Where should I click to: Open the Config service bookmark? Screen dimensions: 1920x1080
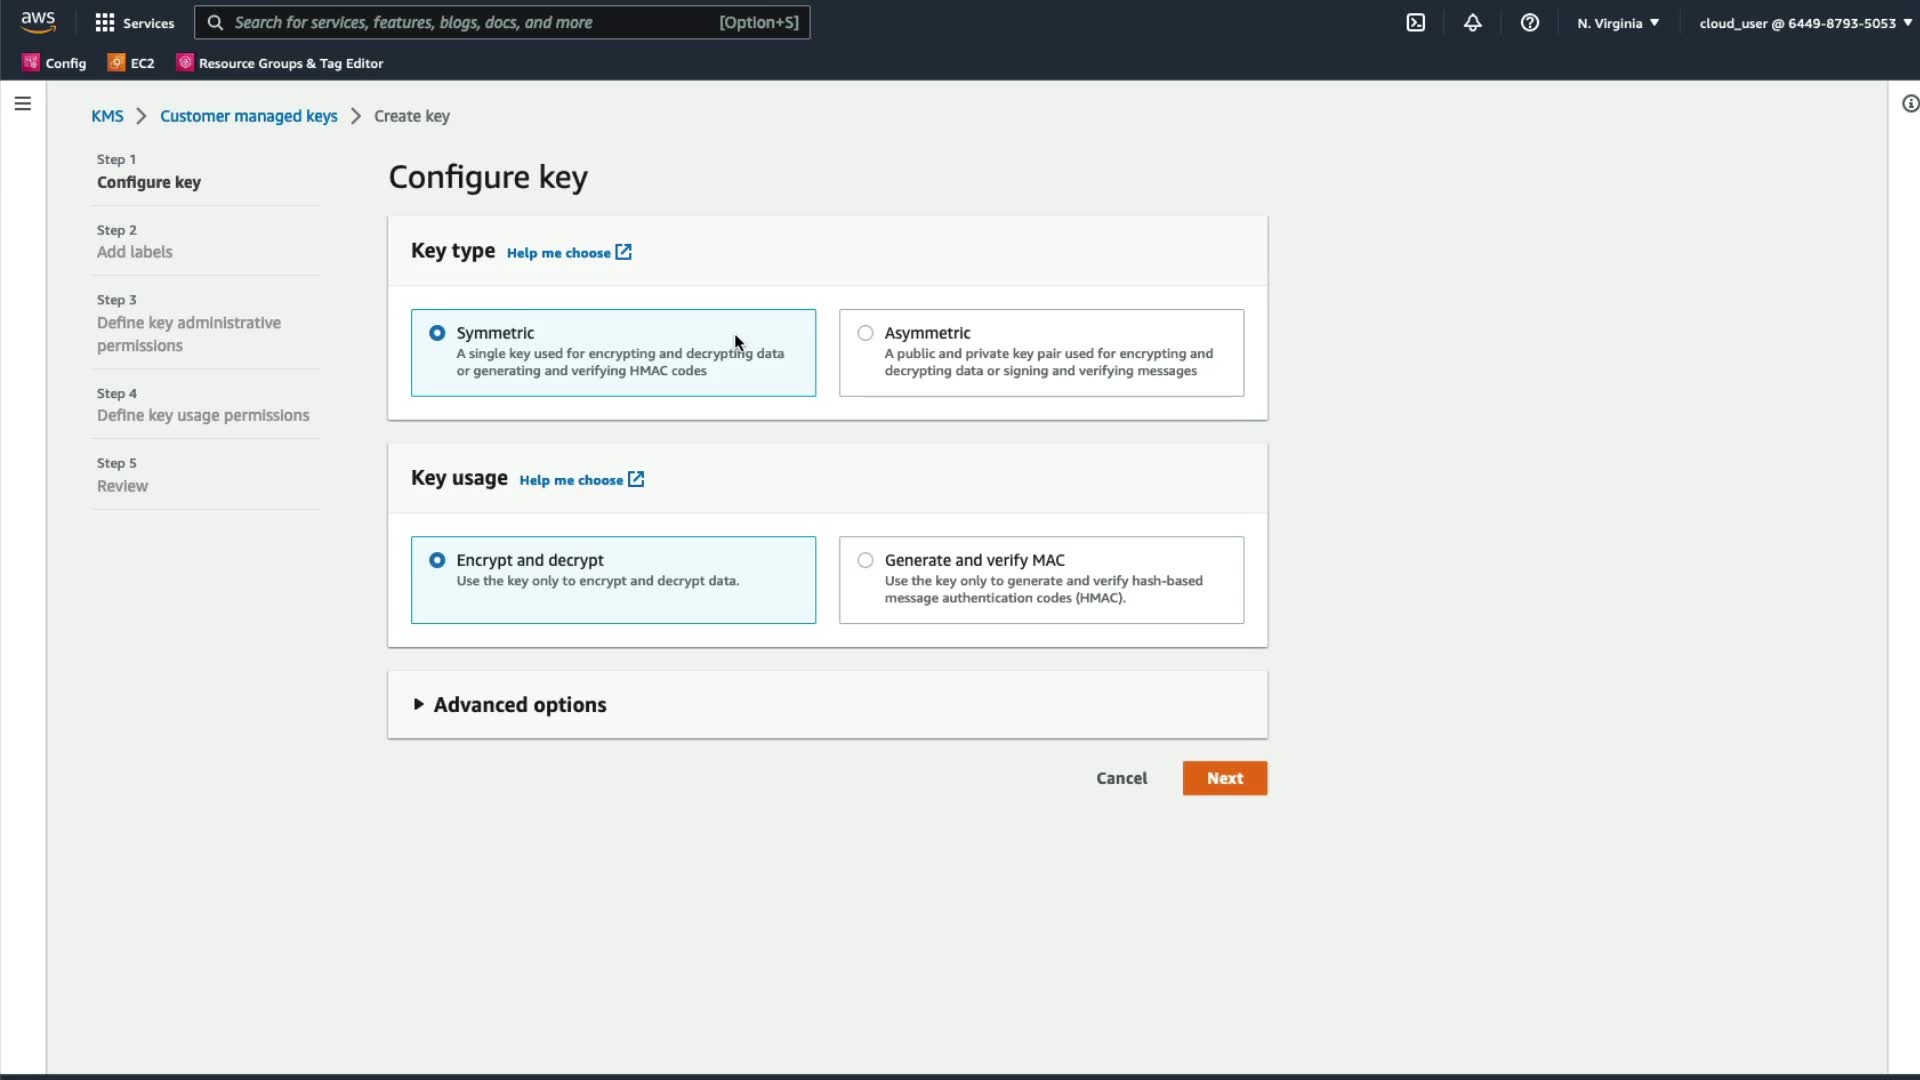coord(55,63)
